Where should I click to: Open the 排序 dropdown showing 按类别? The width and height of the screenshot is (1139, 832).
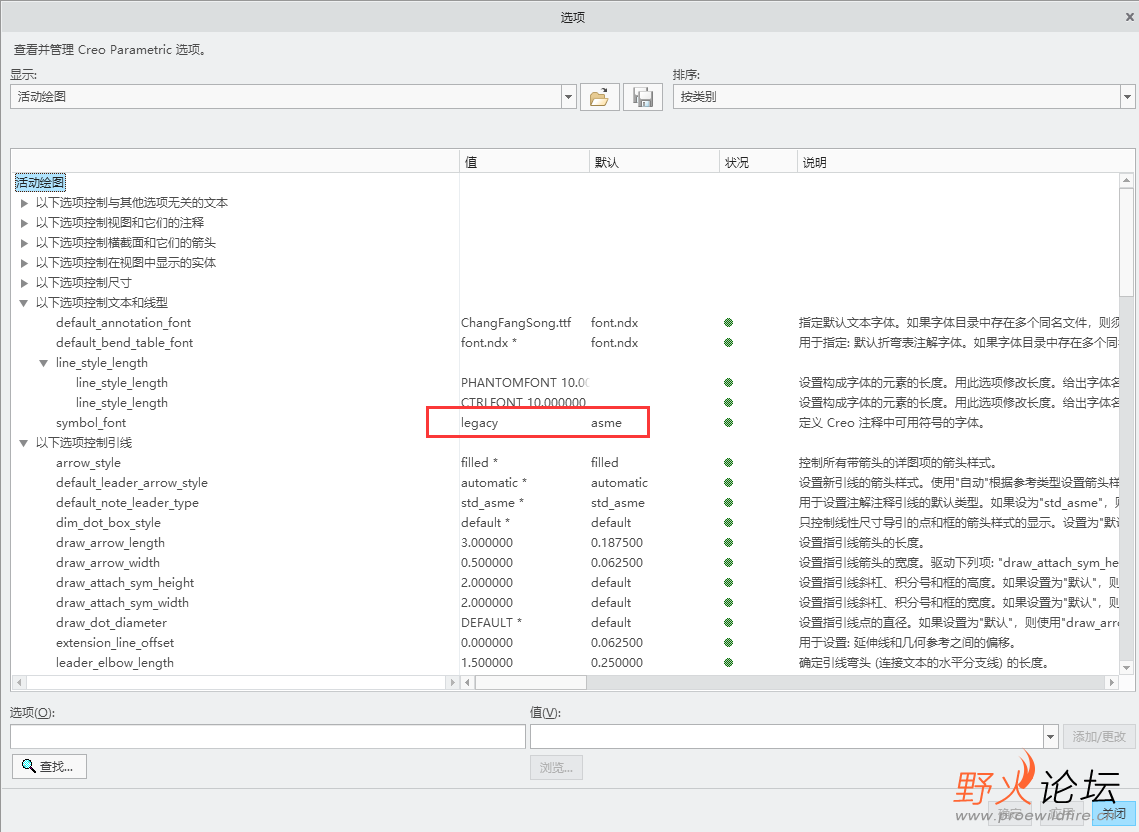(1127, 97)
